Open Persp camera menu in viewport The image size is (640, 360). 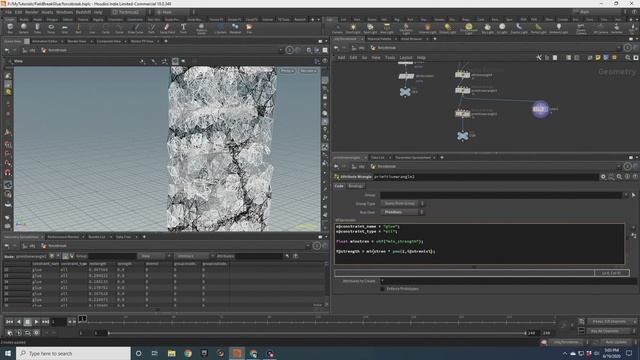tap(287, 71)
